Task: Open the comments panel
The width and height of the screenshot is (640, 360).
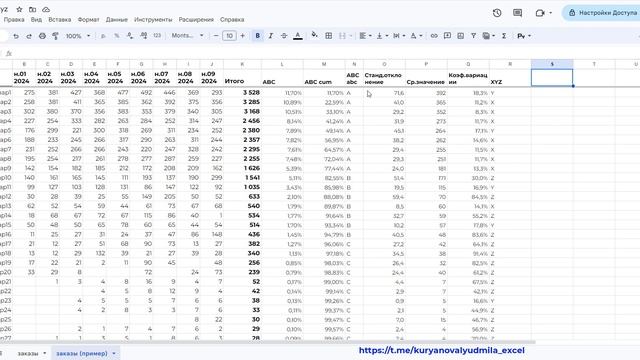Action: (518, 13)
